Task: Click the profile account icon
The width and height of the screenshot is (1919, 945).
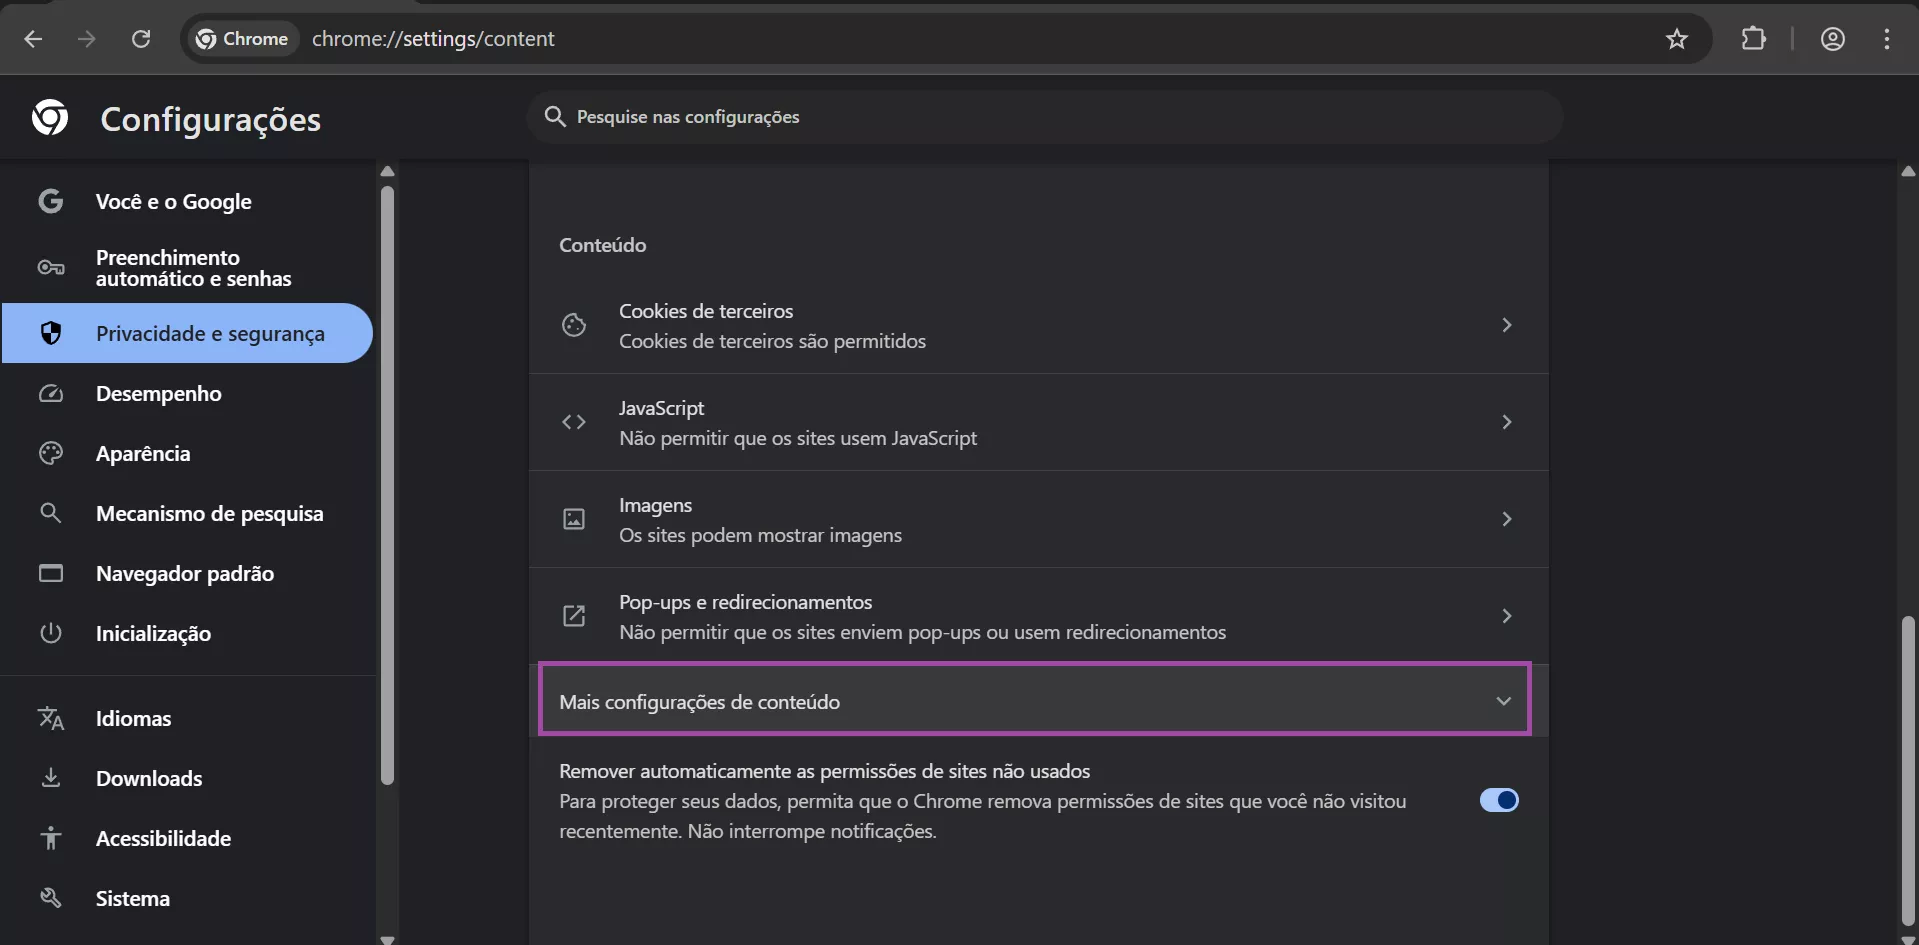Action: pos(1833,39)
